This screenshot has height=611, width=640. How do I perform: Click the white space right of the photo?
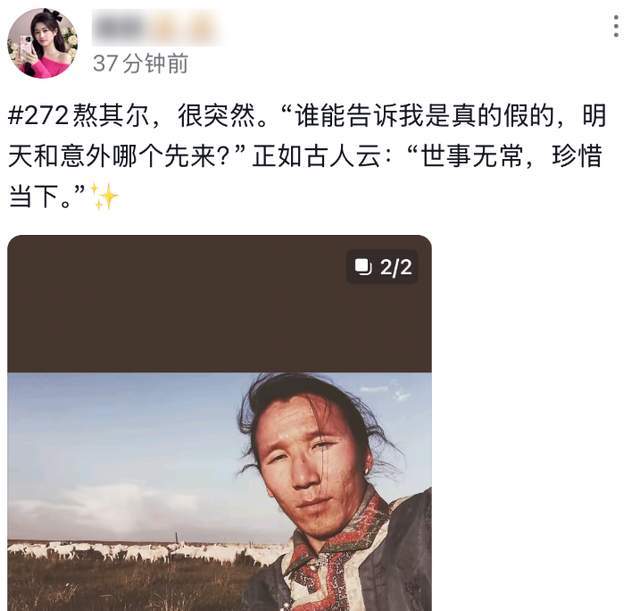[x=535, y=424]
